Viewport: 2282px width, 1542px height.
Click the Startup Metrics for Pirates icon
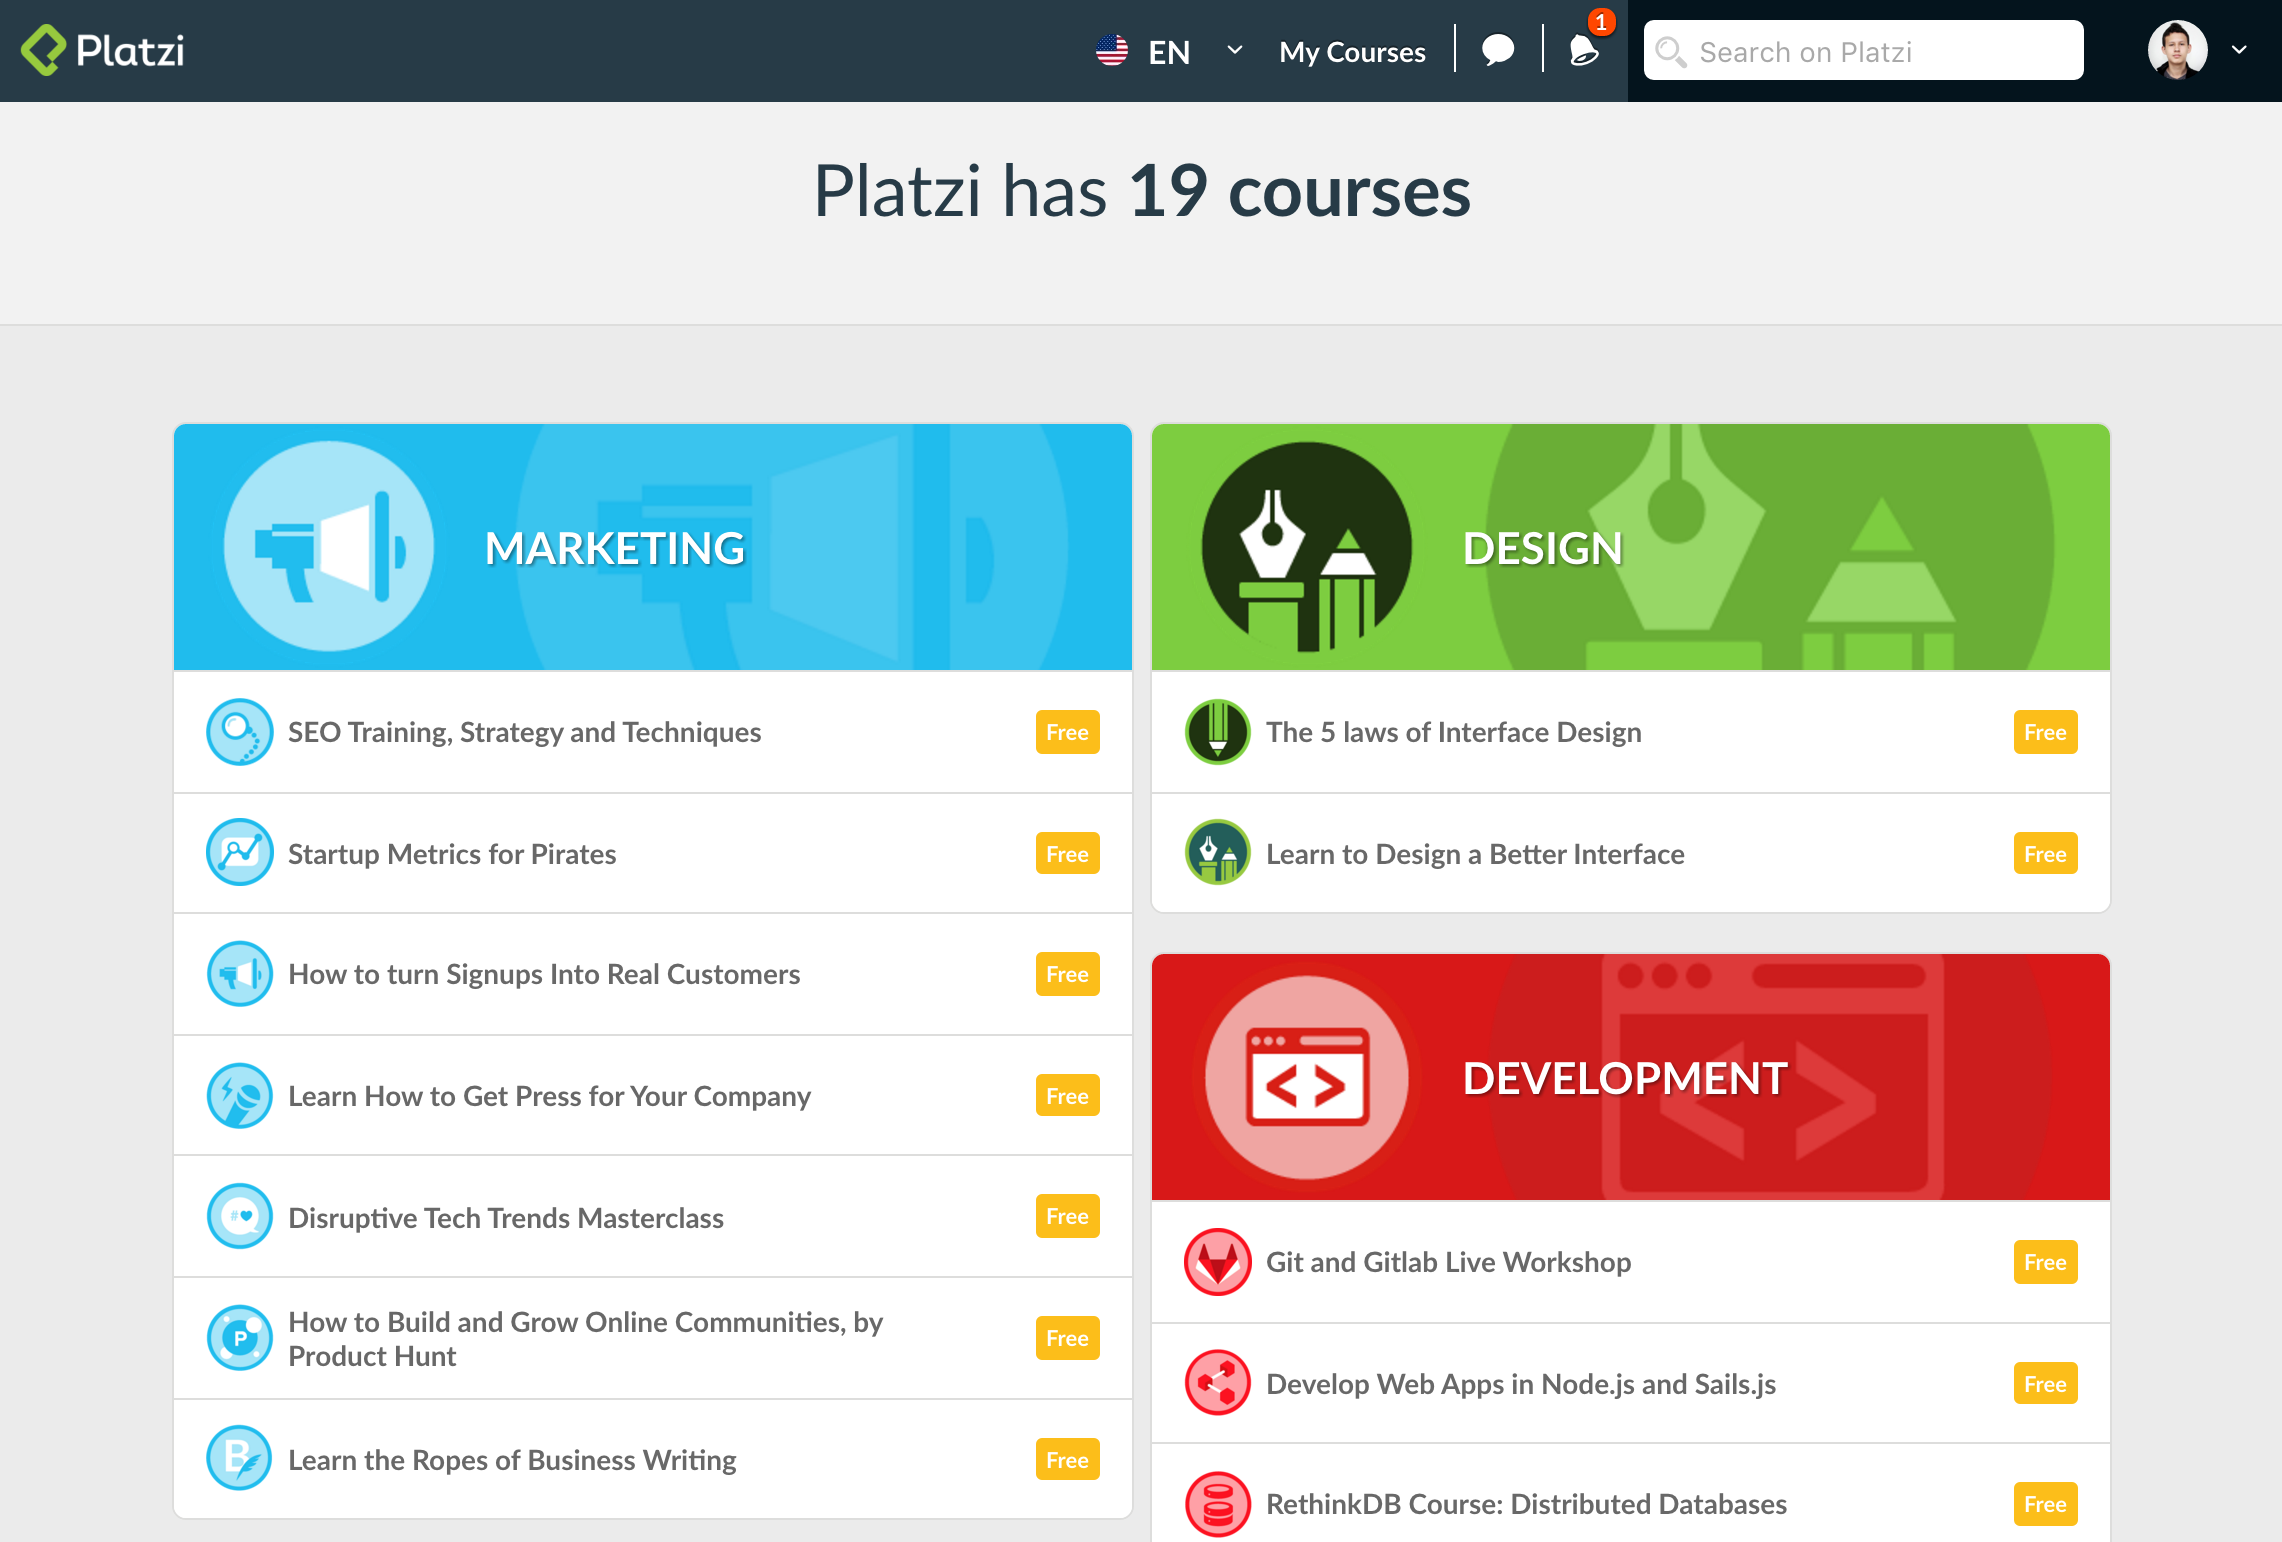click(x=239, y=853)
